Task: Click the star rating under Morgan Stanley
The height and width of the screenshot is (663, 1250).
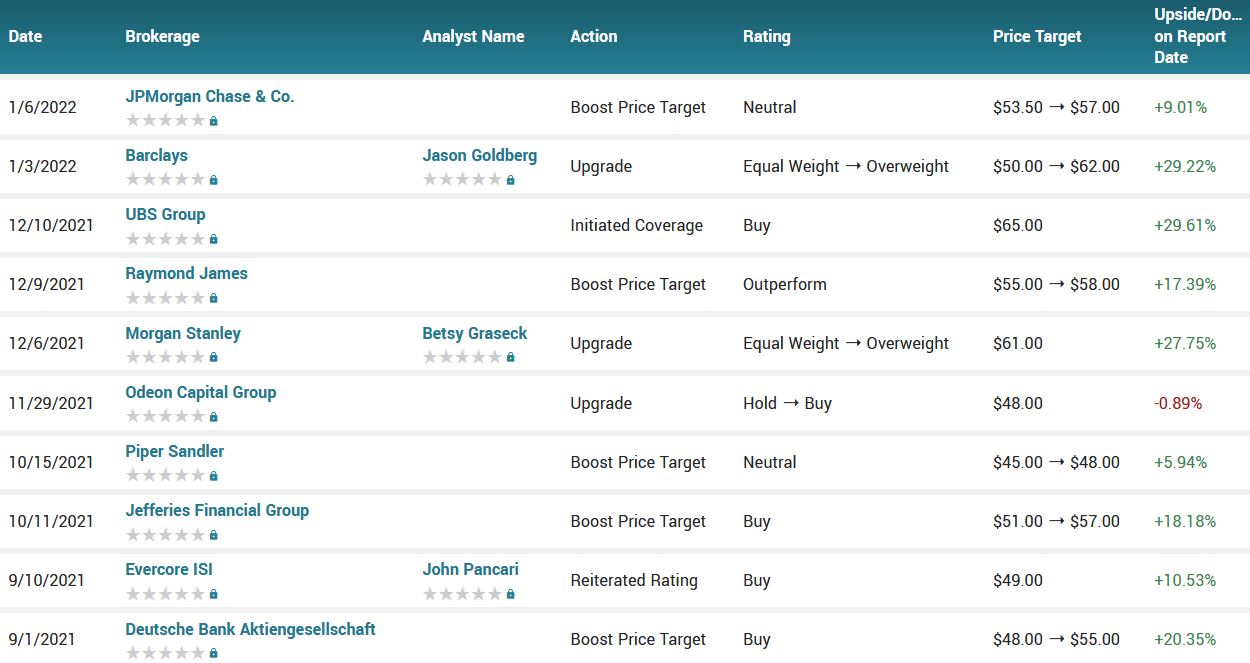Action: 165,357
